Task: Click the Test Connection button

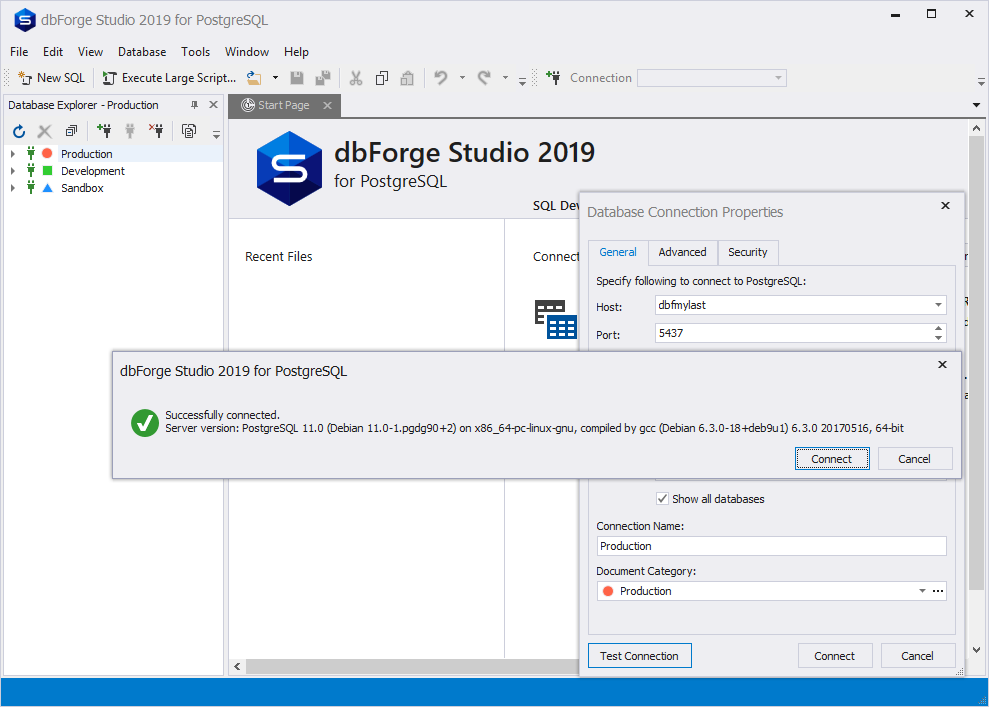Action: 640,656
